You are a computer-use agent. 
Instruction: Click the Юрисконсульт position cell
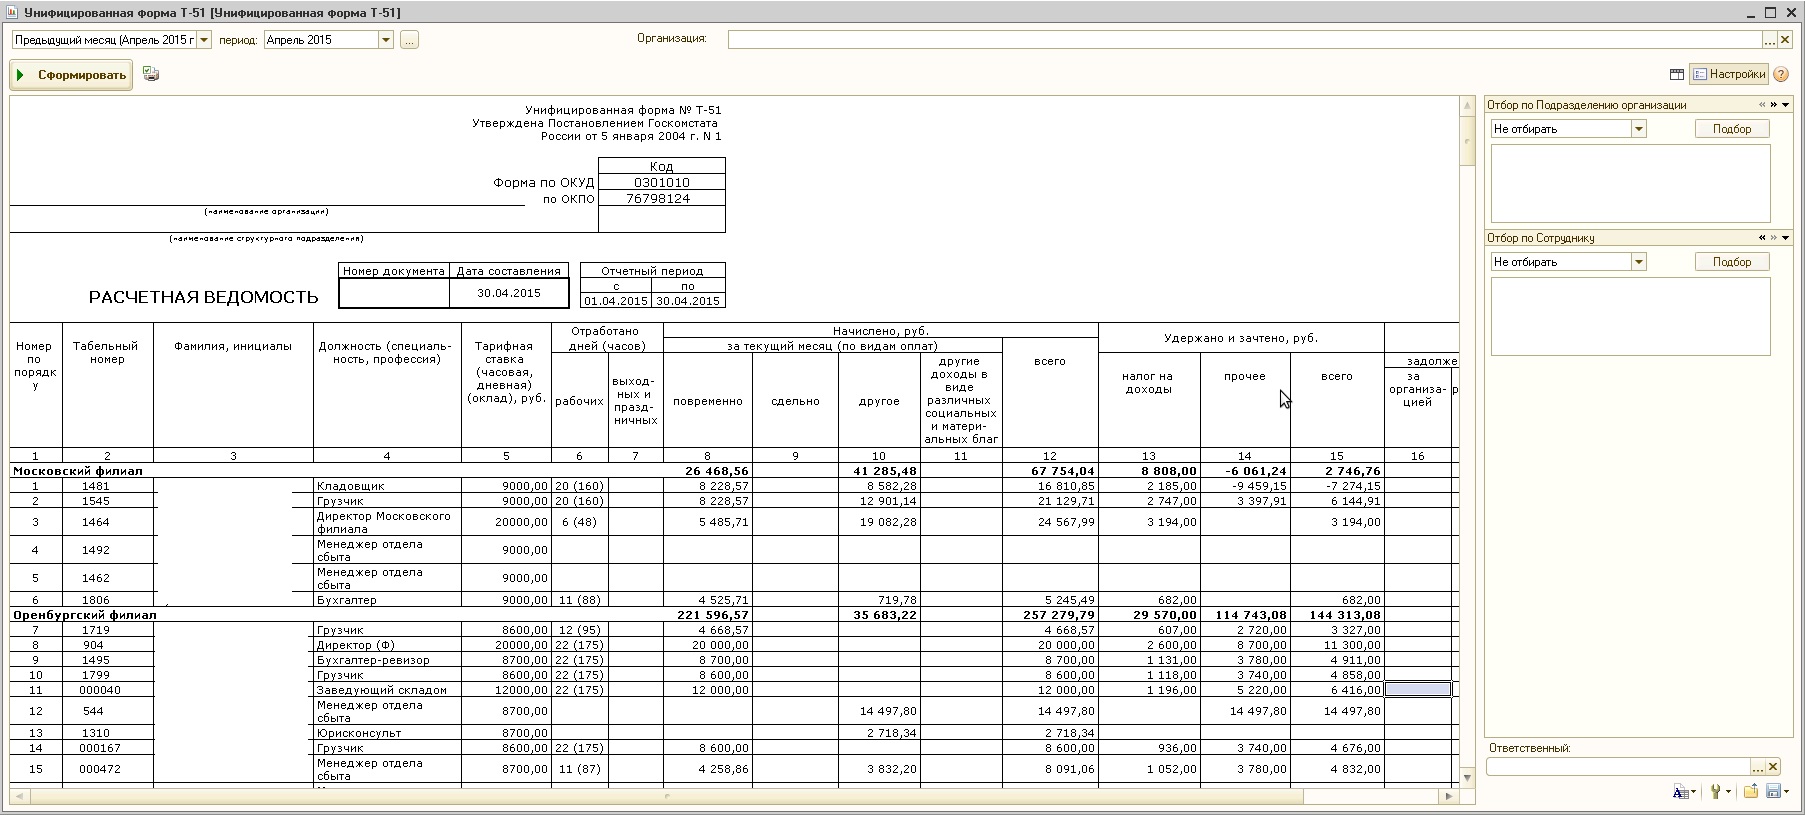(x=387, y=733)
